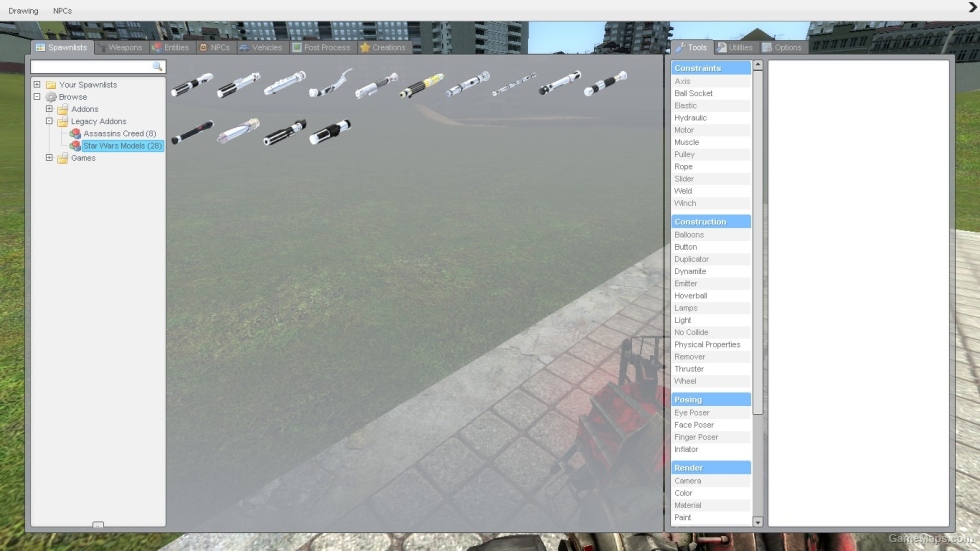The image size is (980, 551).
Task: Open the Options tab
Action: coord(782,47)
